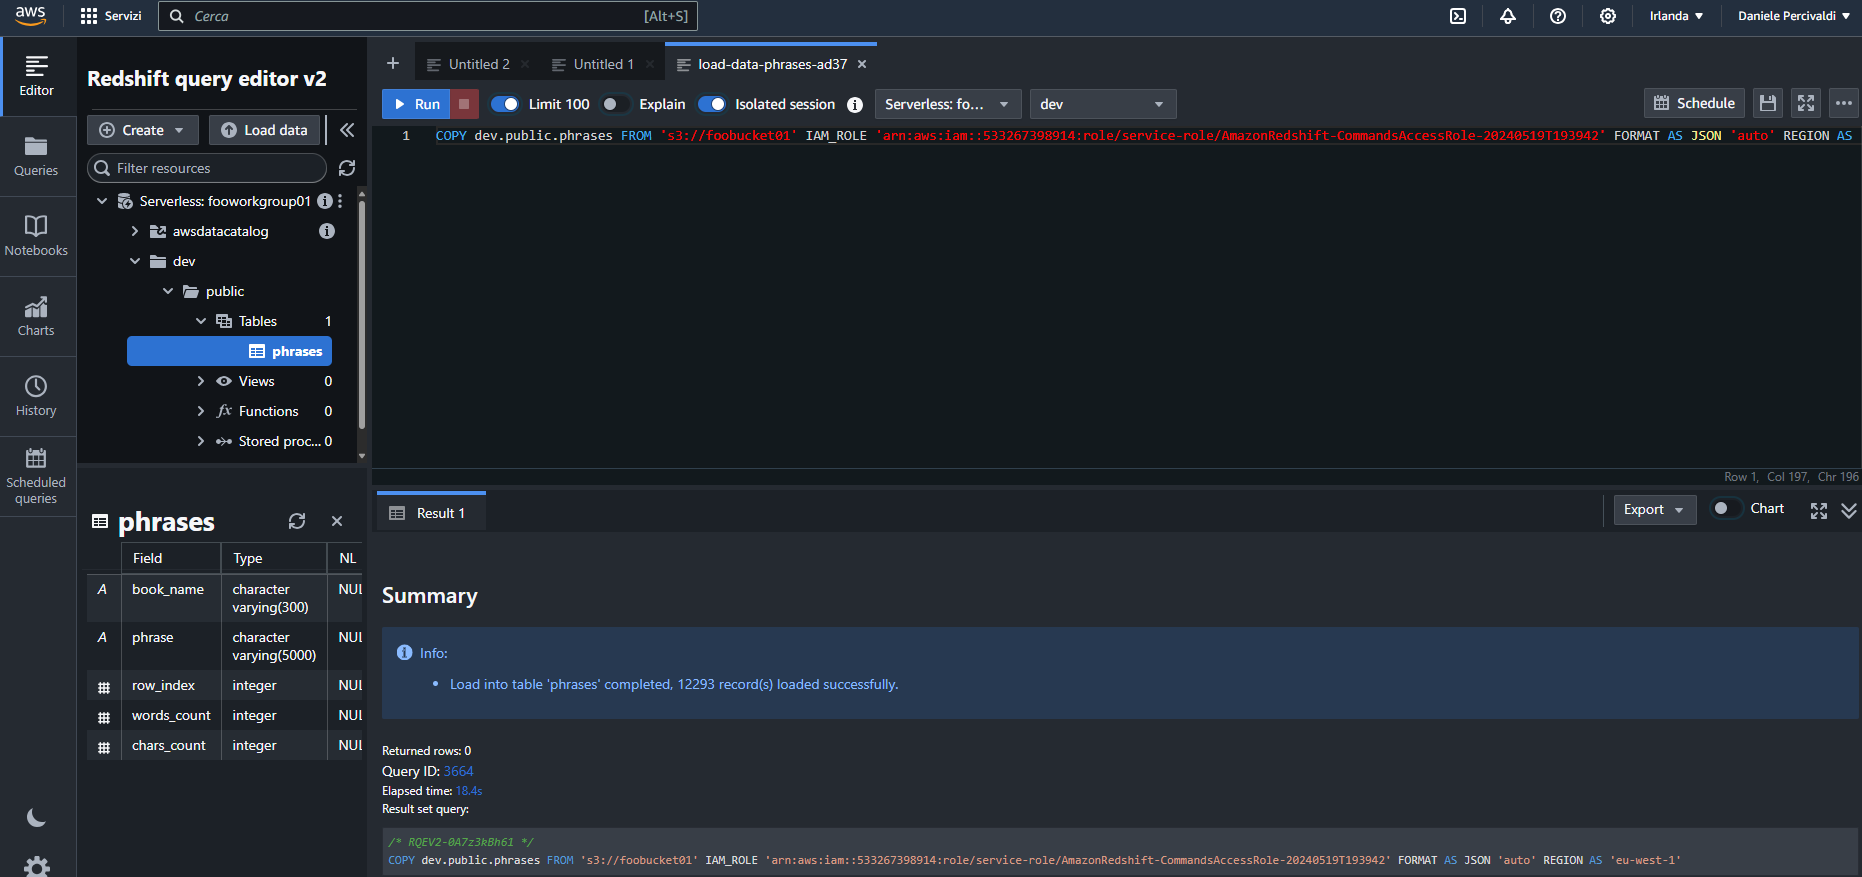Expand the awsdatacatalog node
1862x877 pixels.
pyautogui.click(x=135, y=231)
